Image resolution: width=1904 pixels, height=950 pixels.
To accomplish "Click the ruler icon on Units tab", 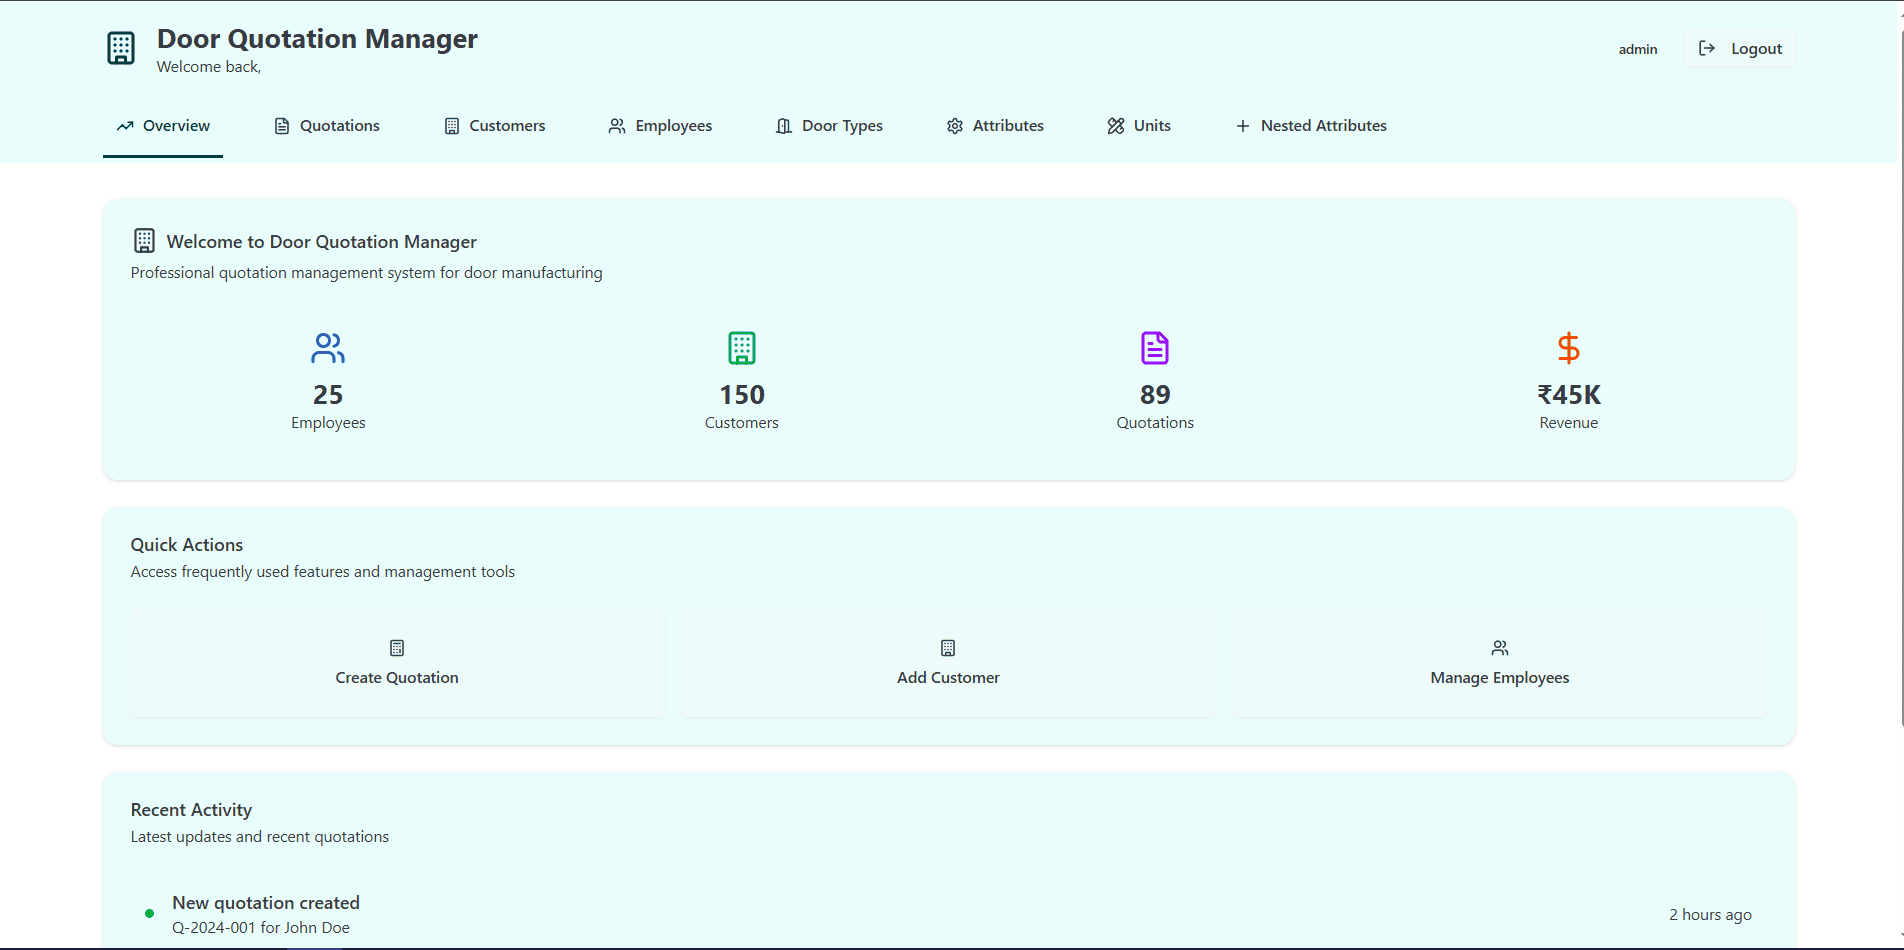I will pyautogui.click(x=1116, y=126).
